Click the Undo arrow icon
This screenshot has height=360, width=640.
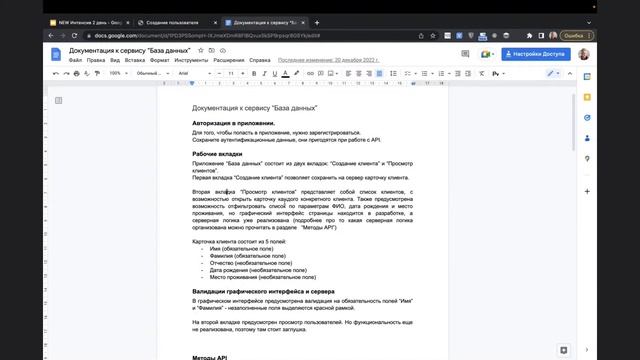tap(56, 73)
